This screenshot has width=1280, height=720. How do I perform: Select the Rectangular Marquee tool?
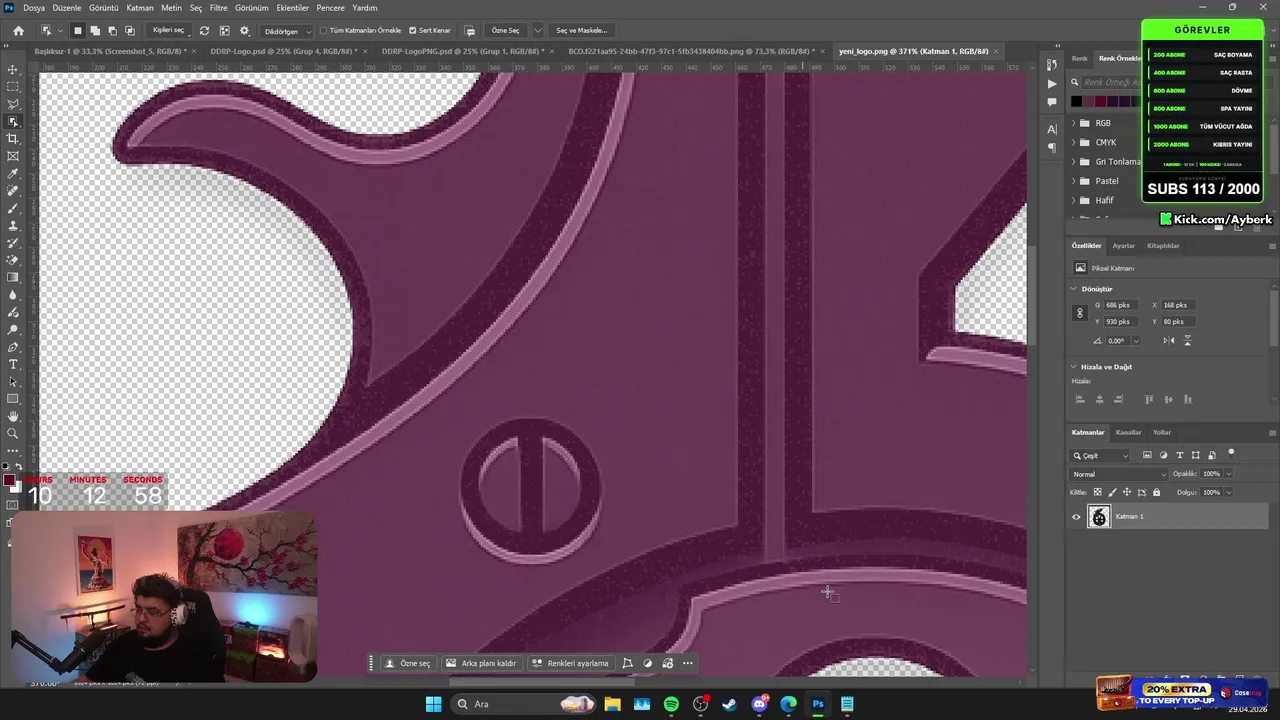click(13, 87)
